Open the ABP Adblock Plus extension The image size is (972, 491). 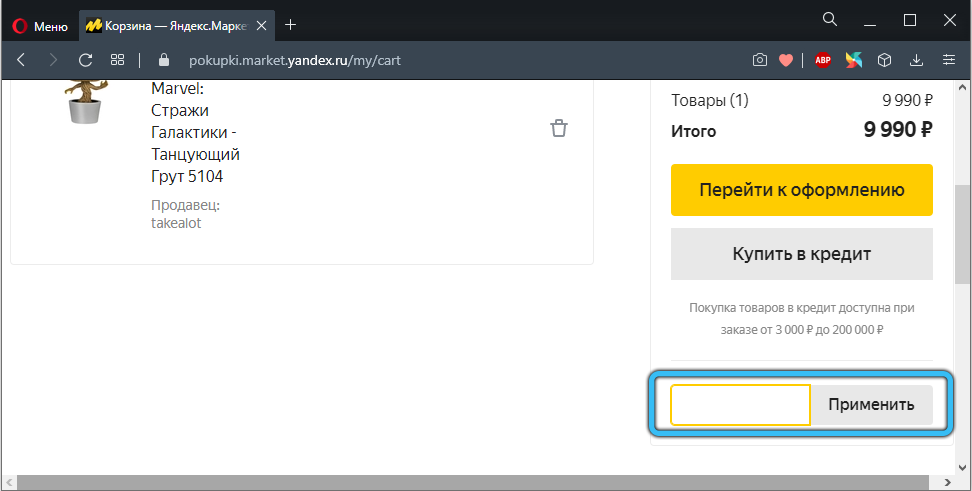point(823,60)
